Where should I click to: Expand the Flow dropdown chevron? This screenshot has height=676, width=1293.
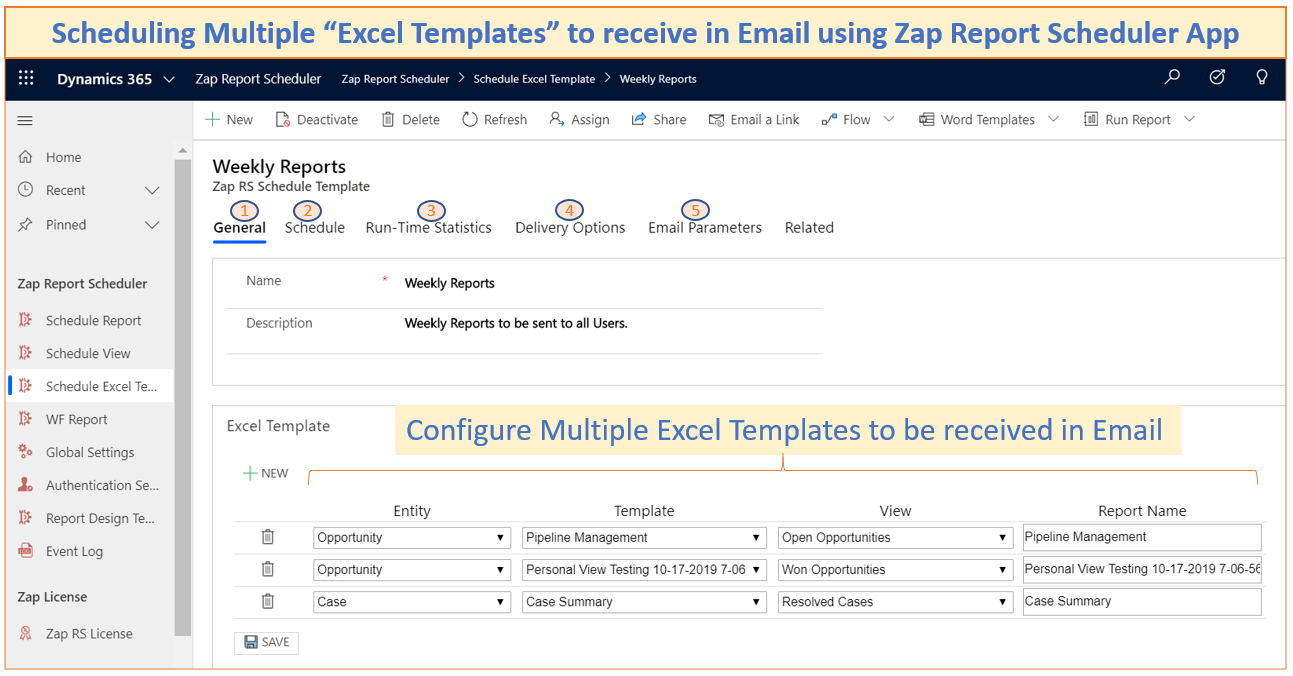(889, 119)
